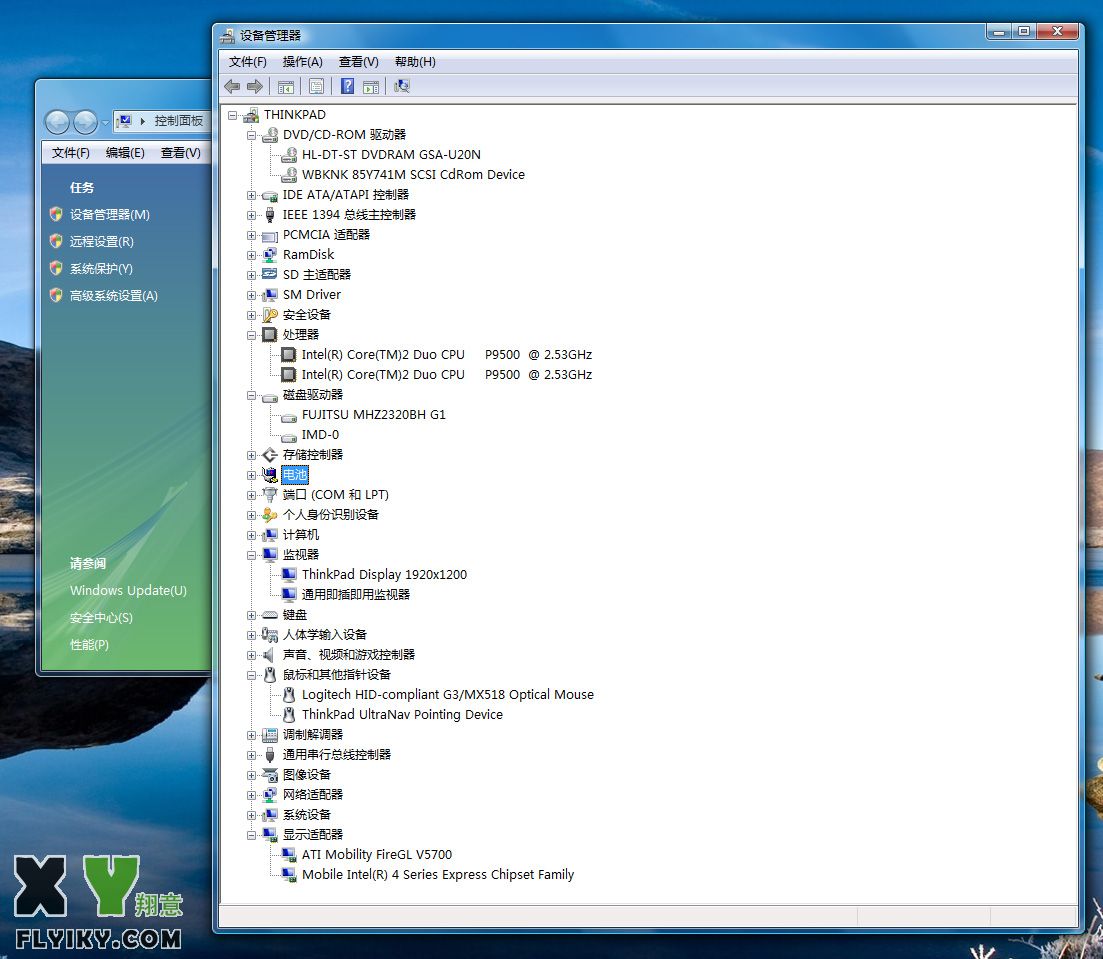The width and height of the screenshot is (1103, 959).
Task: Scan for hardware changes toolbar icon
Action: 402,87
